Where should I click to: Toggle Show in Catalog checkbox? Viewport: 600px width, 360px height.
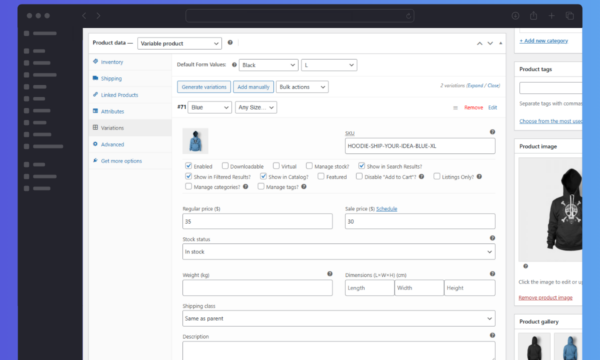tap(263, 176)
